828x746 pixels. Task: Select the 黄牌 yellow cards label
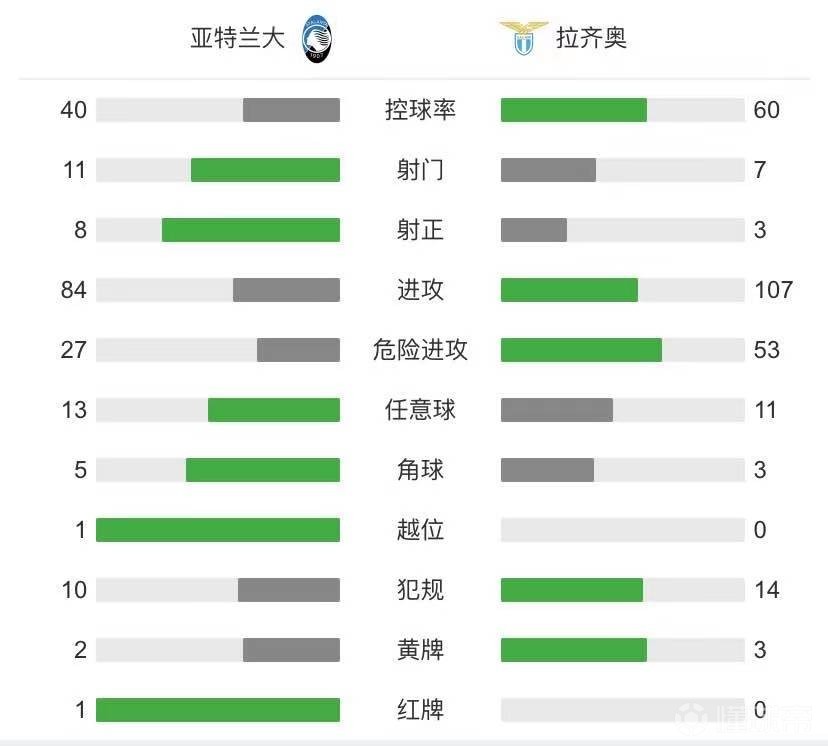(x=420, y=650)
